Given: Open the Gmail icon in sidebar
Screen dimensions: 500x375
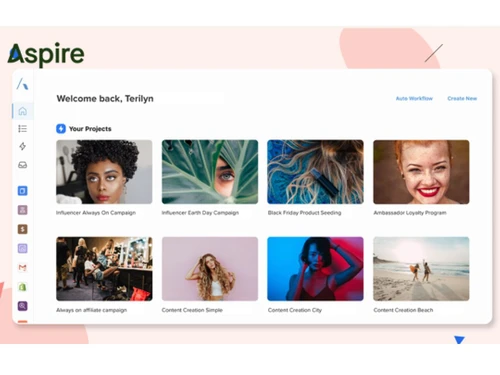Looking at the screenshot, I should point(23,268).
